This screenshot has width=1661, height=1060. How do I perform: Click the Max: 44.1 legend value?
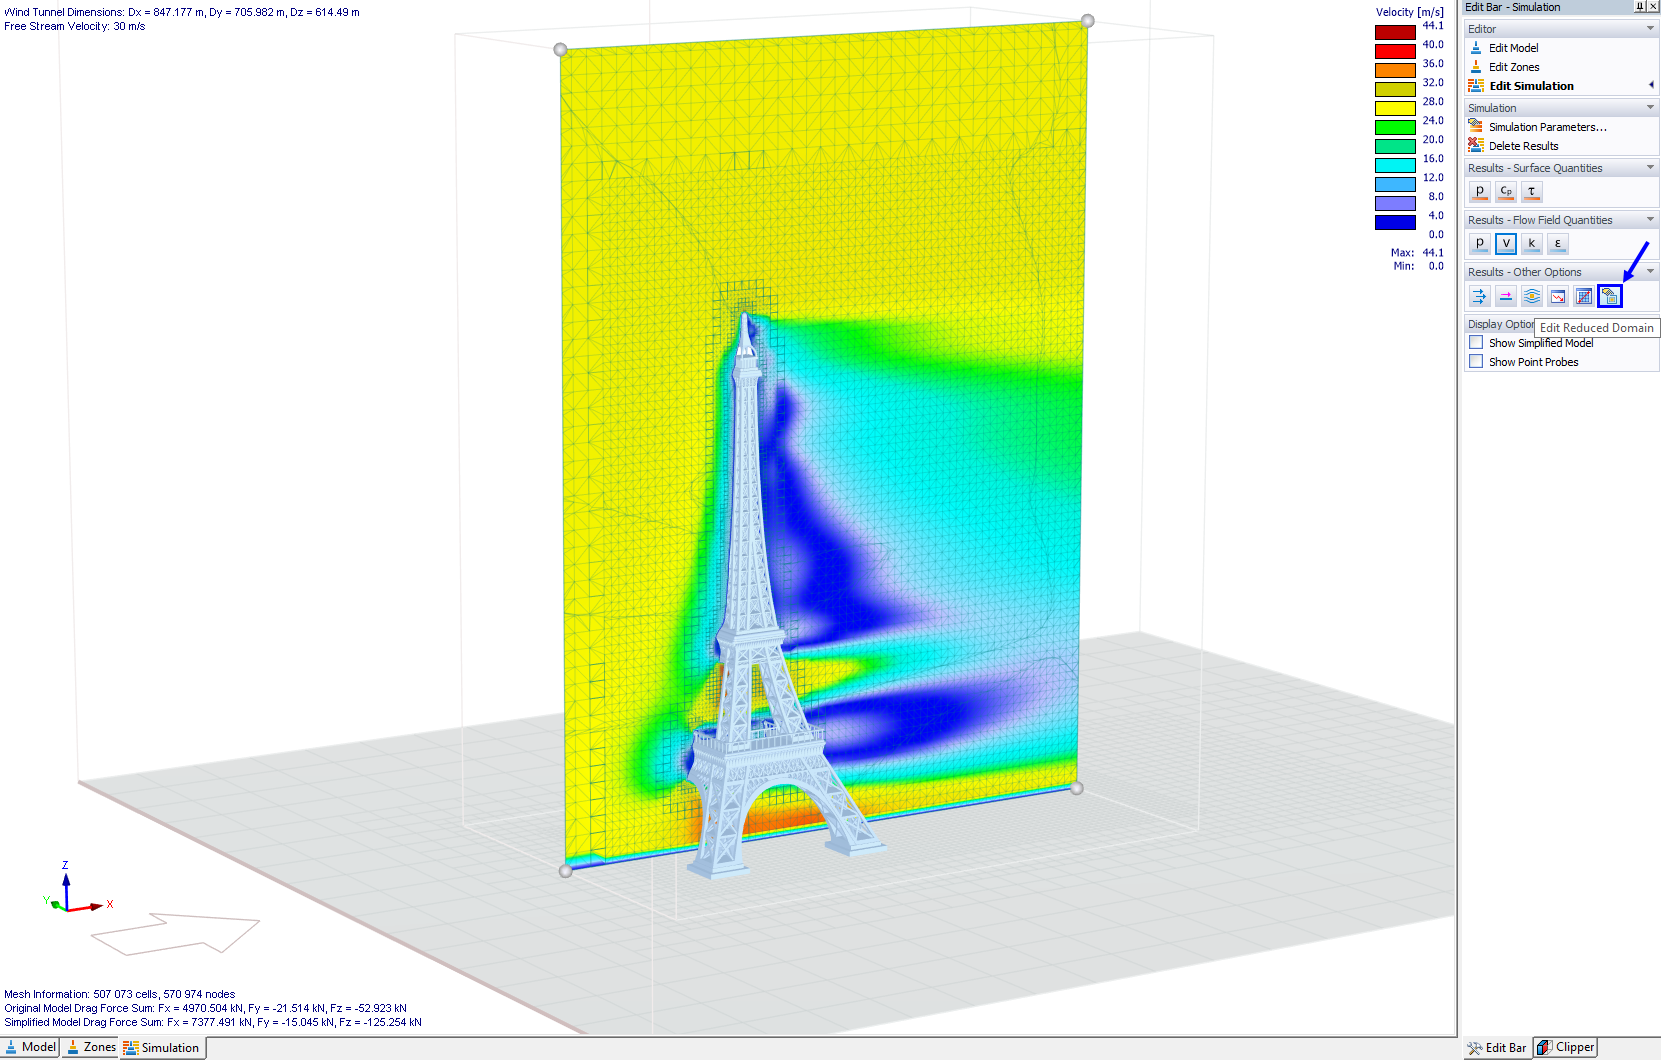click(1417, 253)
